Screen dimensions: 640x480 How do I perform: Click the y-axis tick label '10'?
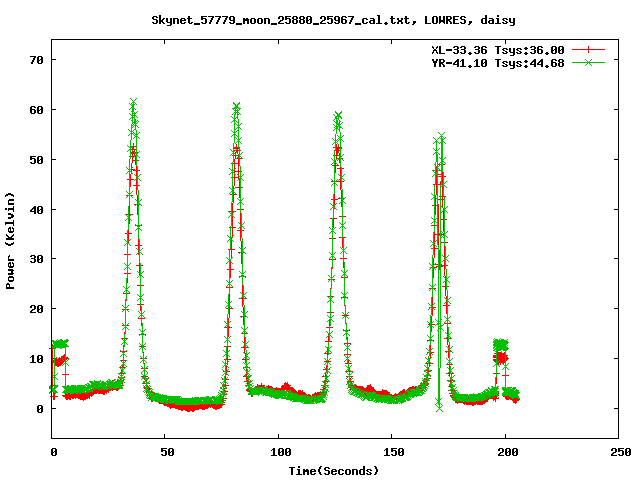point(36,359)
